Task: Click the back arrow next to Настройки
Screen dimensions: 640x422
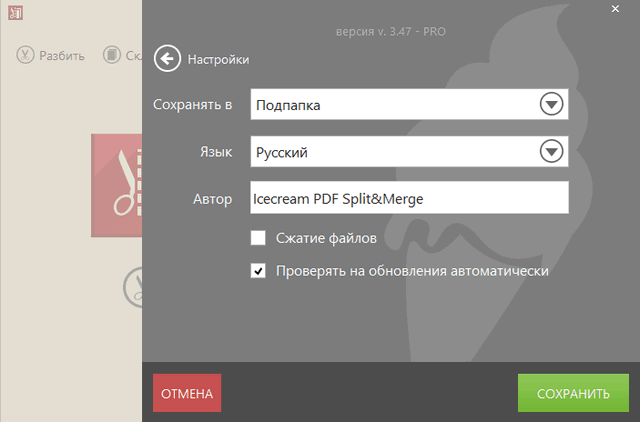Action: click(x=167, y=59)
